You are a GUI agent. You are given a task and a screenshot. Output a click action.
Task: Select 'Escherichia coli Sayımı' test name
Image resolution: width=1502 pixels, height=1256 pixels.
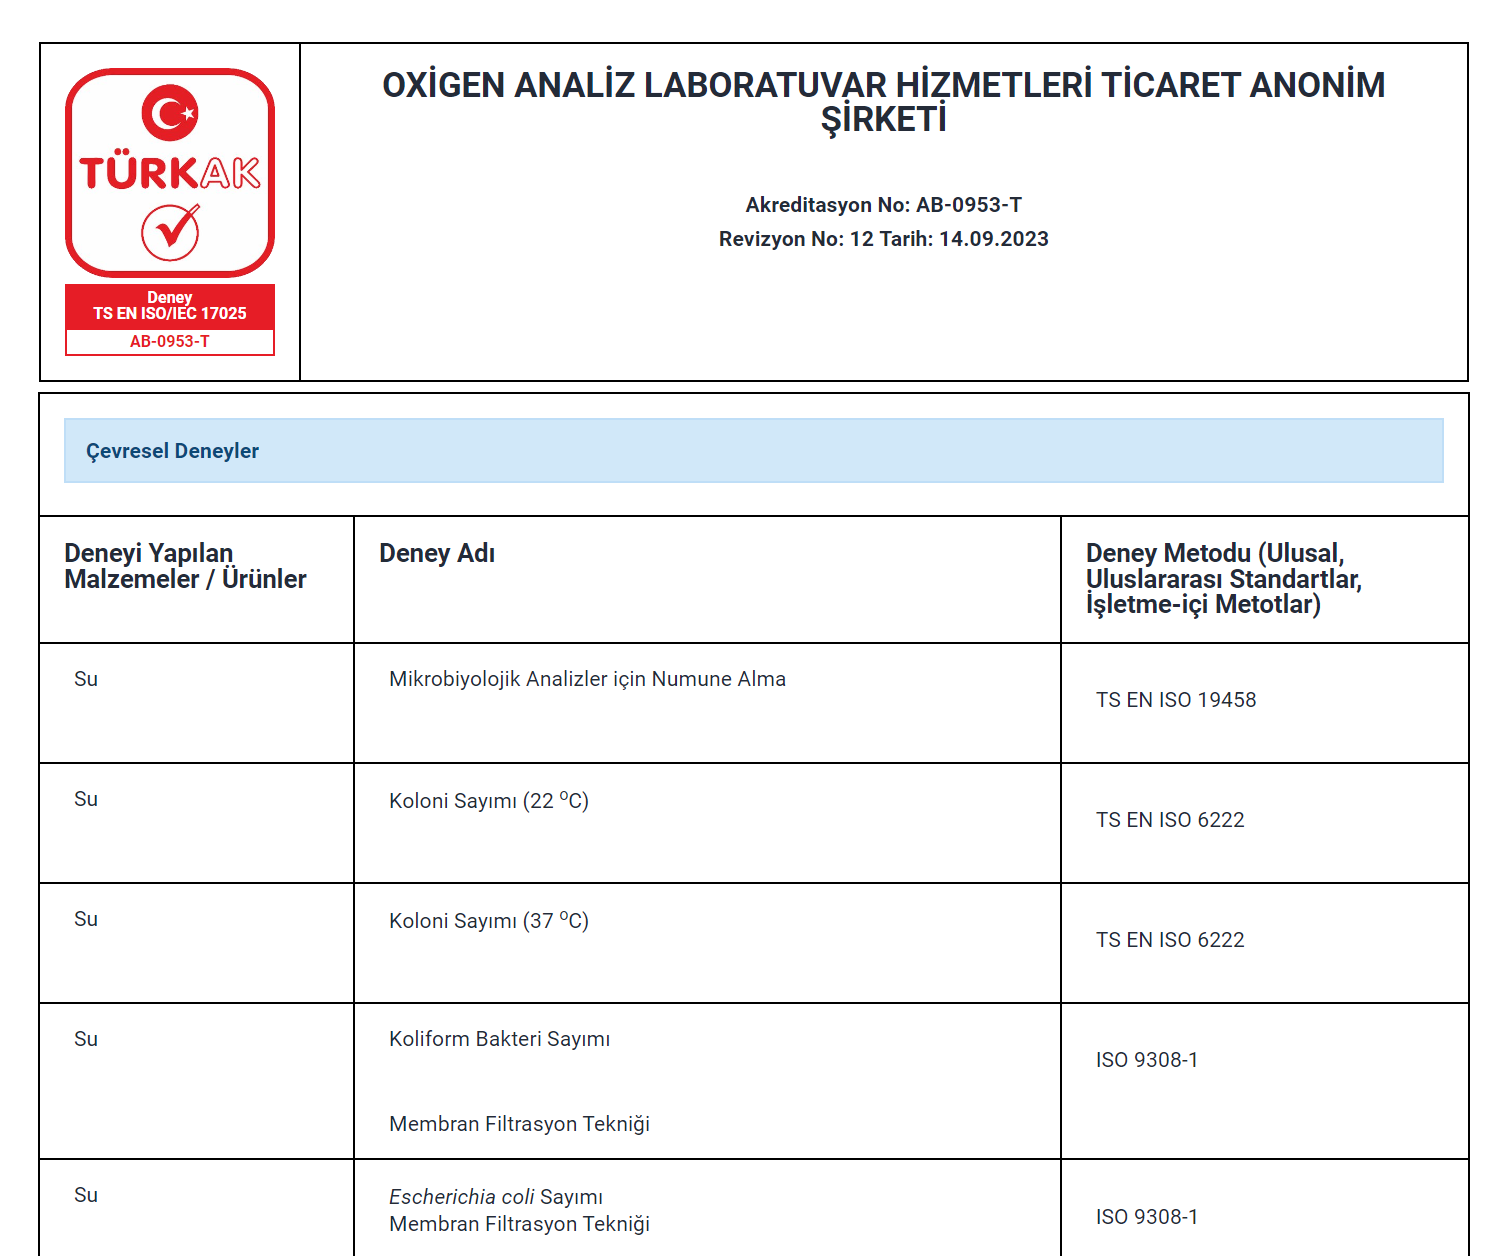[496, 1197]
